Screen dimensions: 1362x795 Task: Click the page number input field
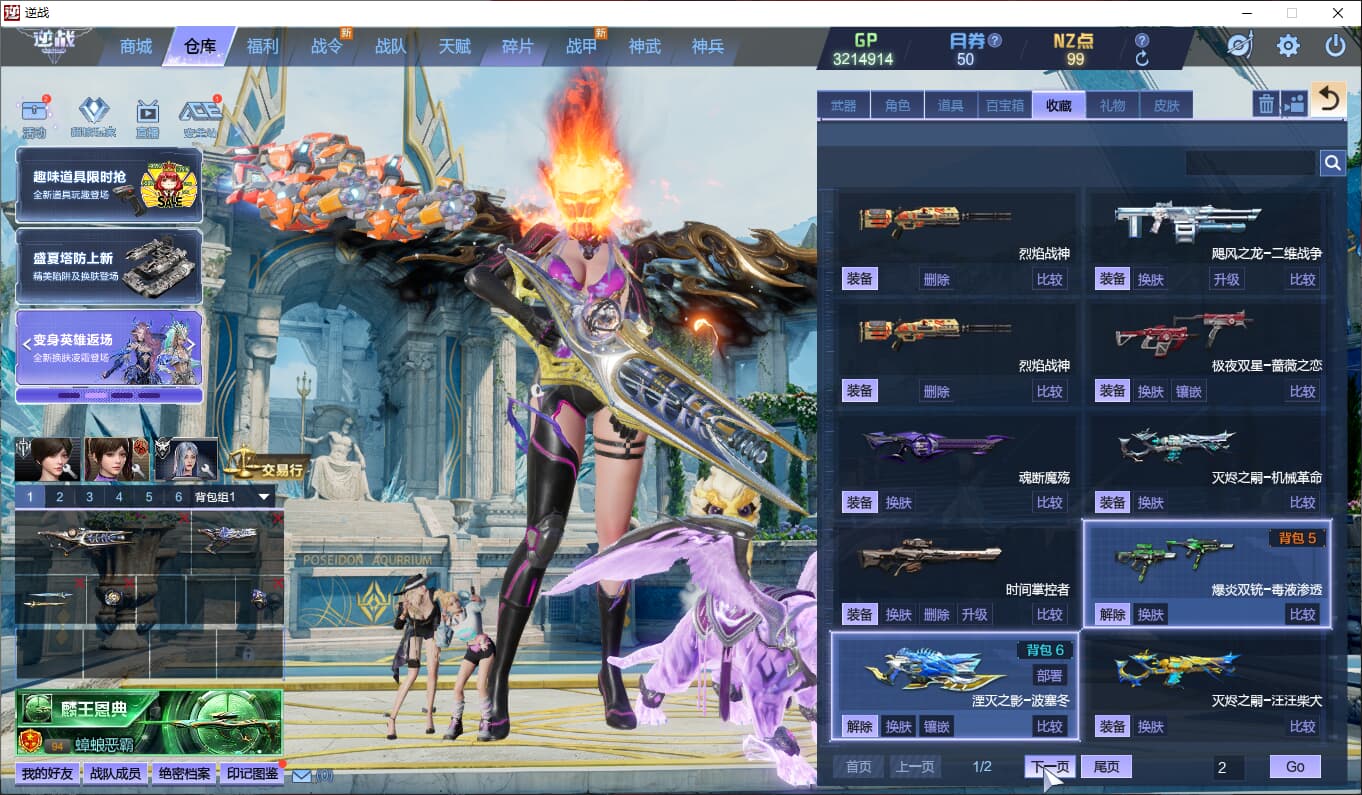click(x=1229, y=767)
